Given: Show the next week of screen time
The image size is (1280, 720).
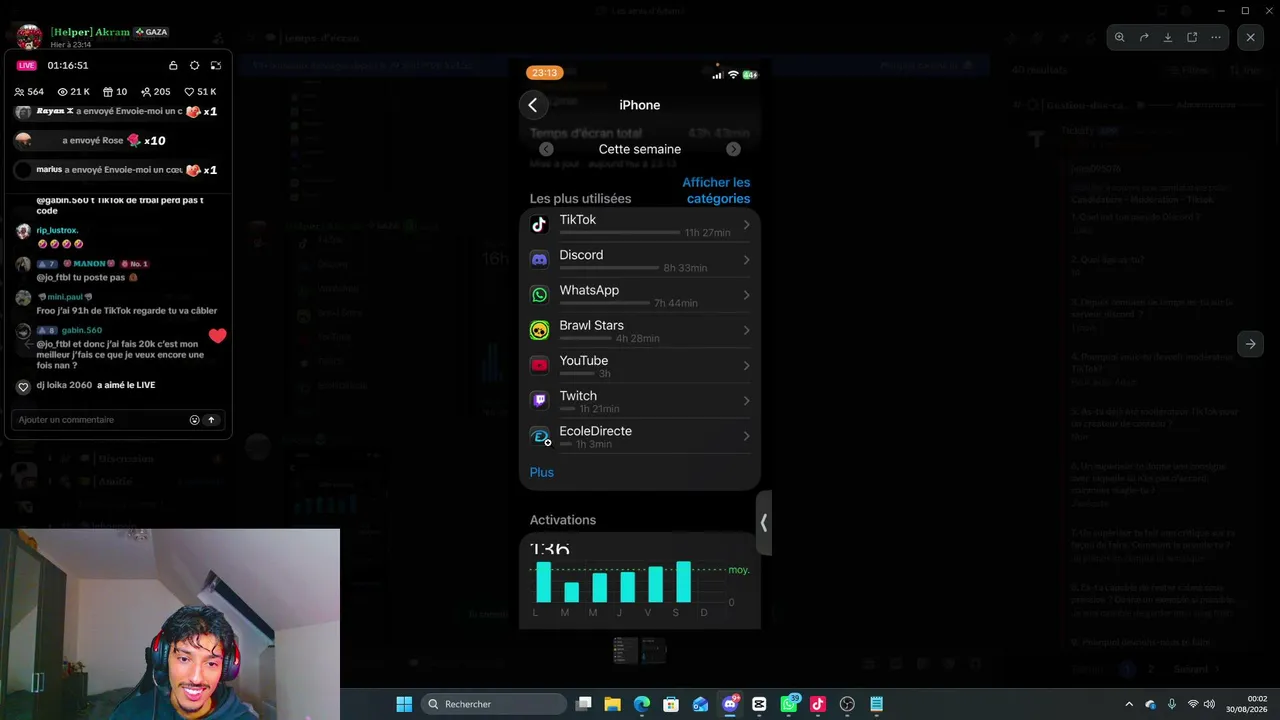Looking at the screenshot, I should tap(733, 149).
